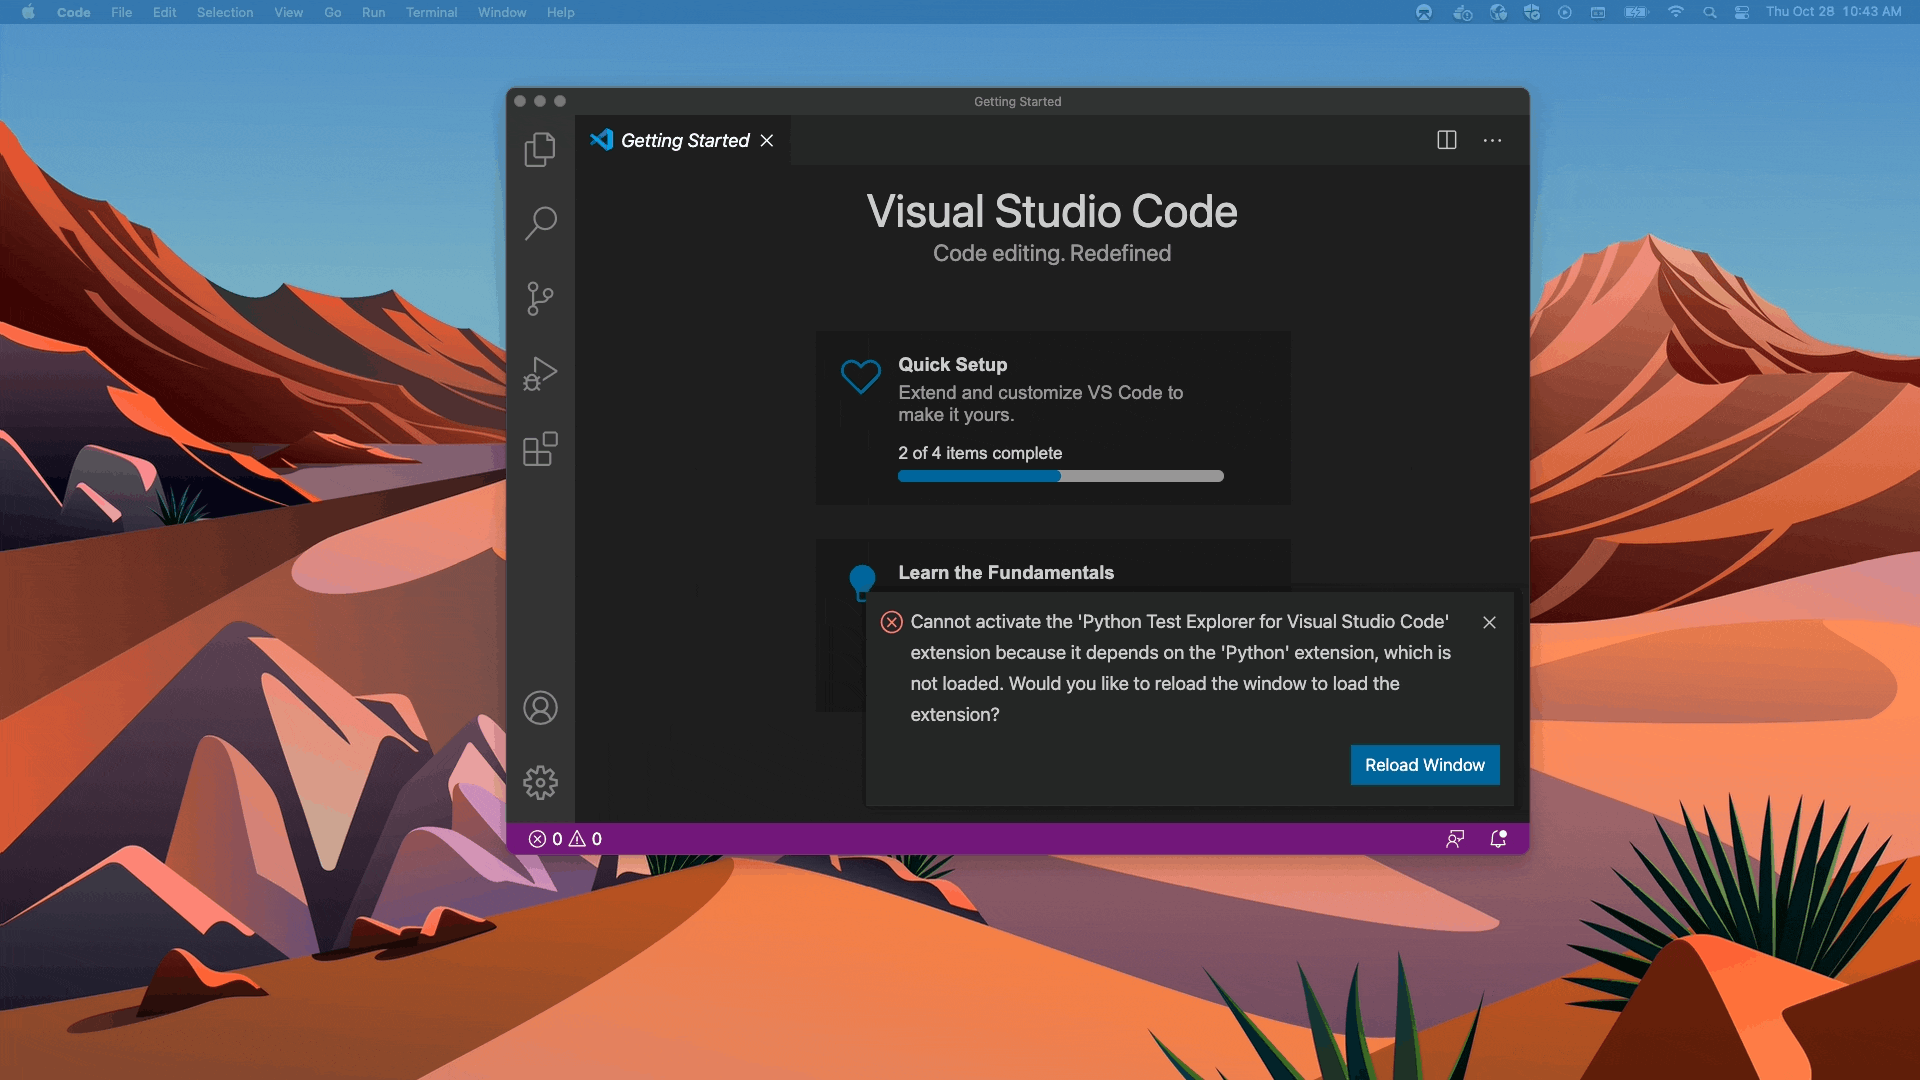Viewport: 1920px width, 1080px height.
Task: Click the Reload Window button
Action: (x=1424, y=765)
